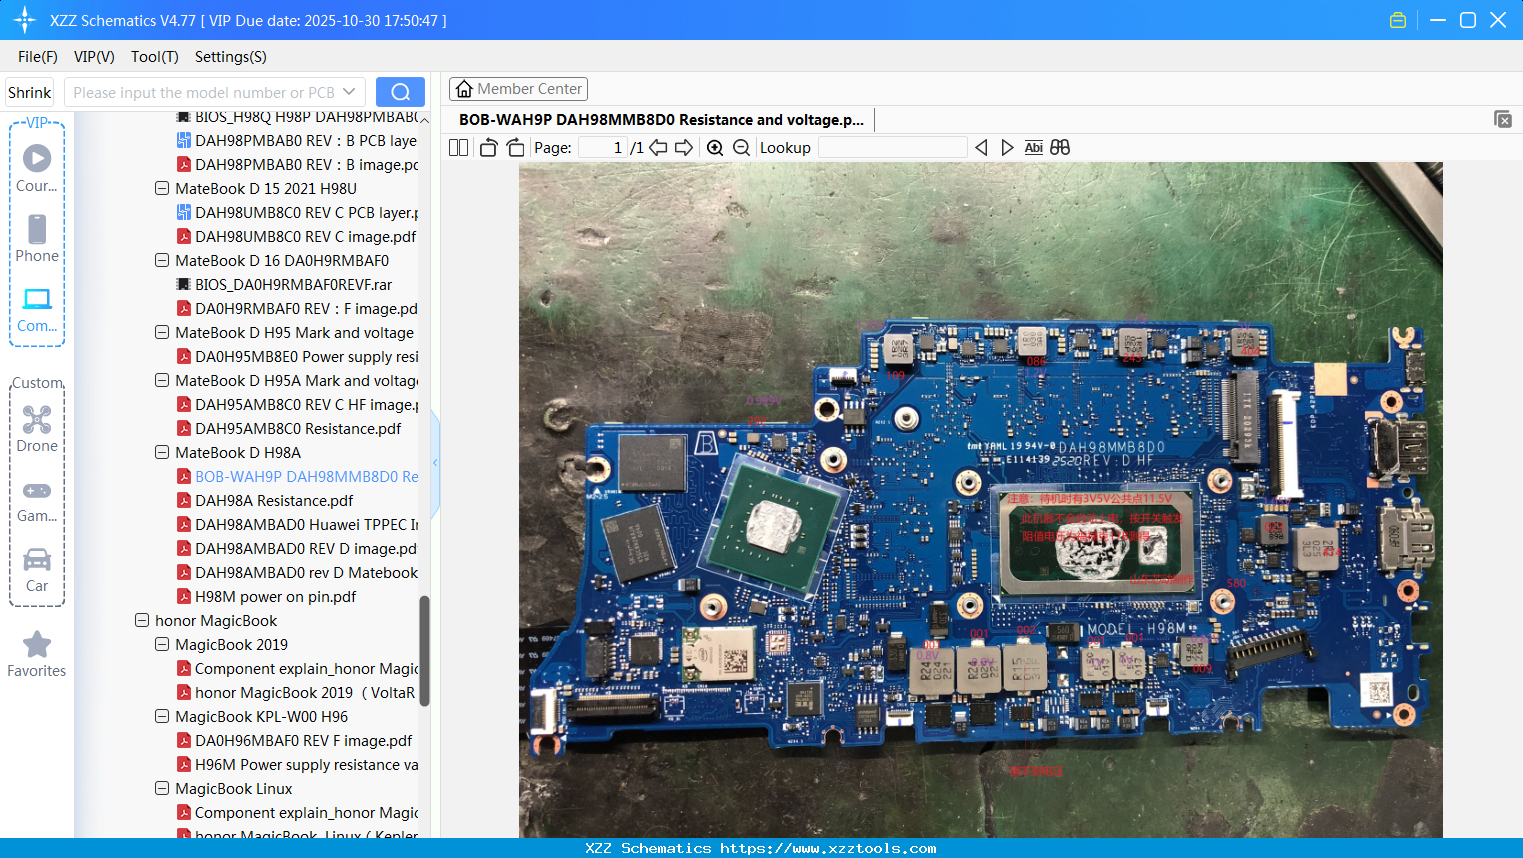This screenshot has height=858, width=1523.
Task: Find previous lookup match
Action: (981, 148)
